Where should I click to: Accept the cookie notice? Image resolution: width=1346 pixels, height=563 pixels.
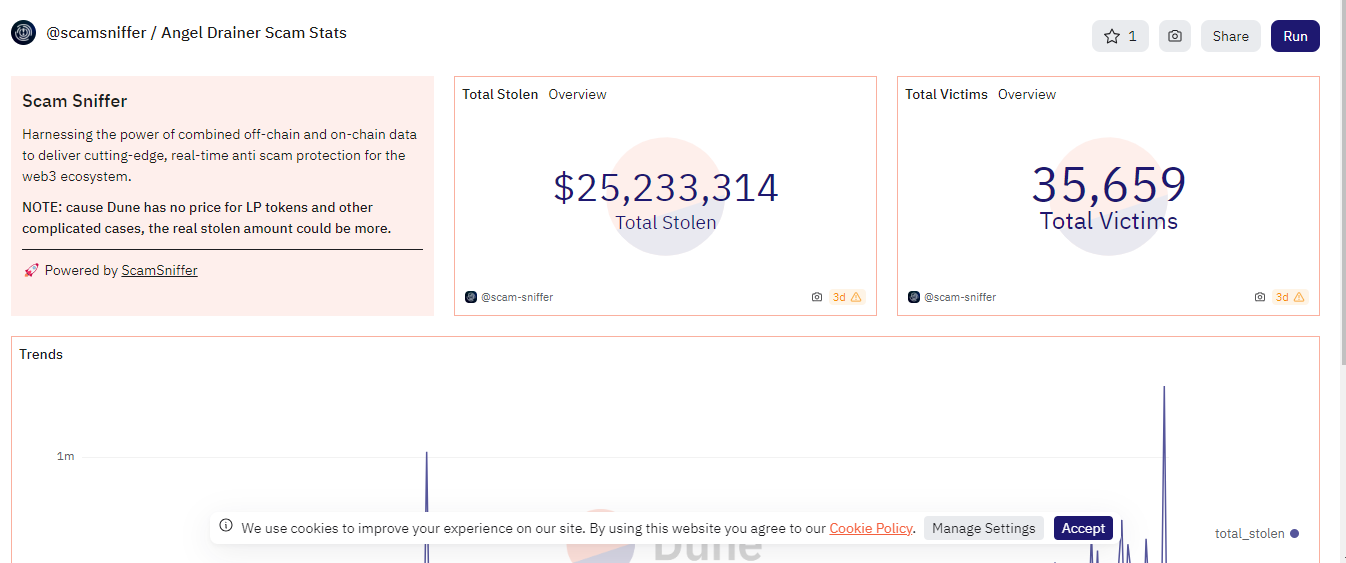pos(1083,528)
